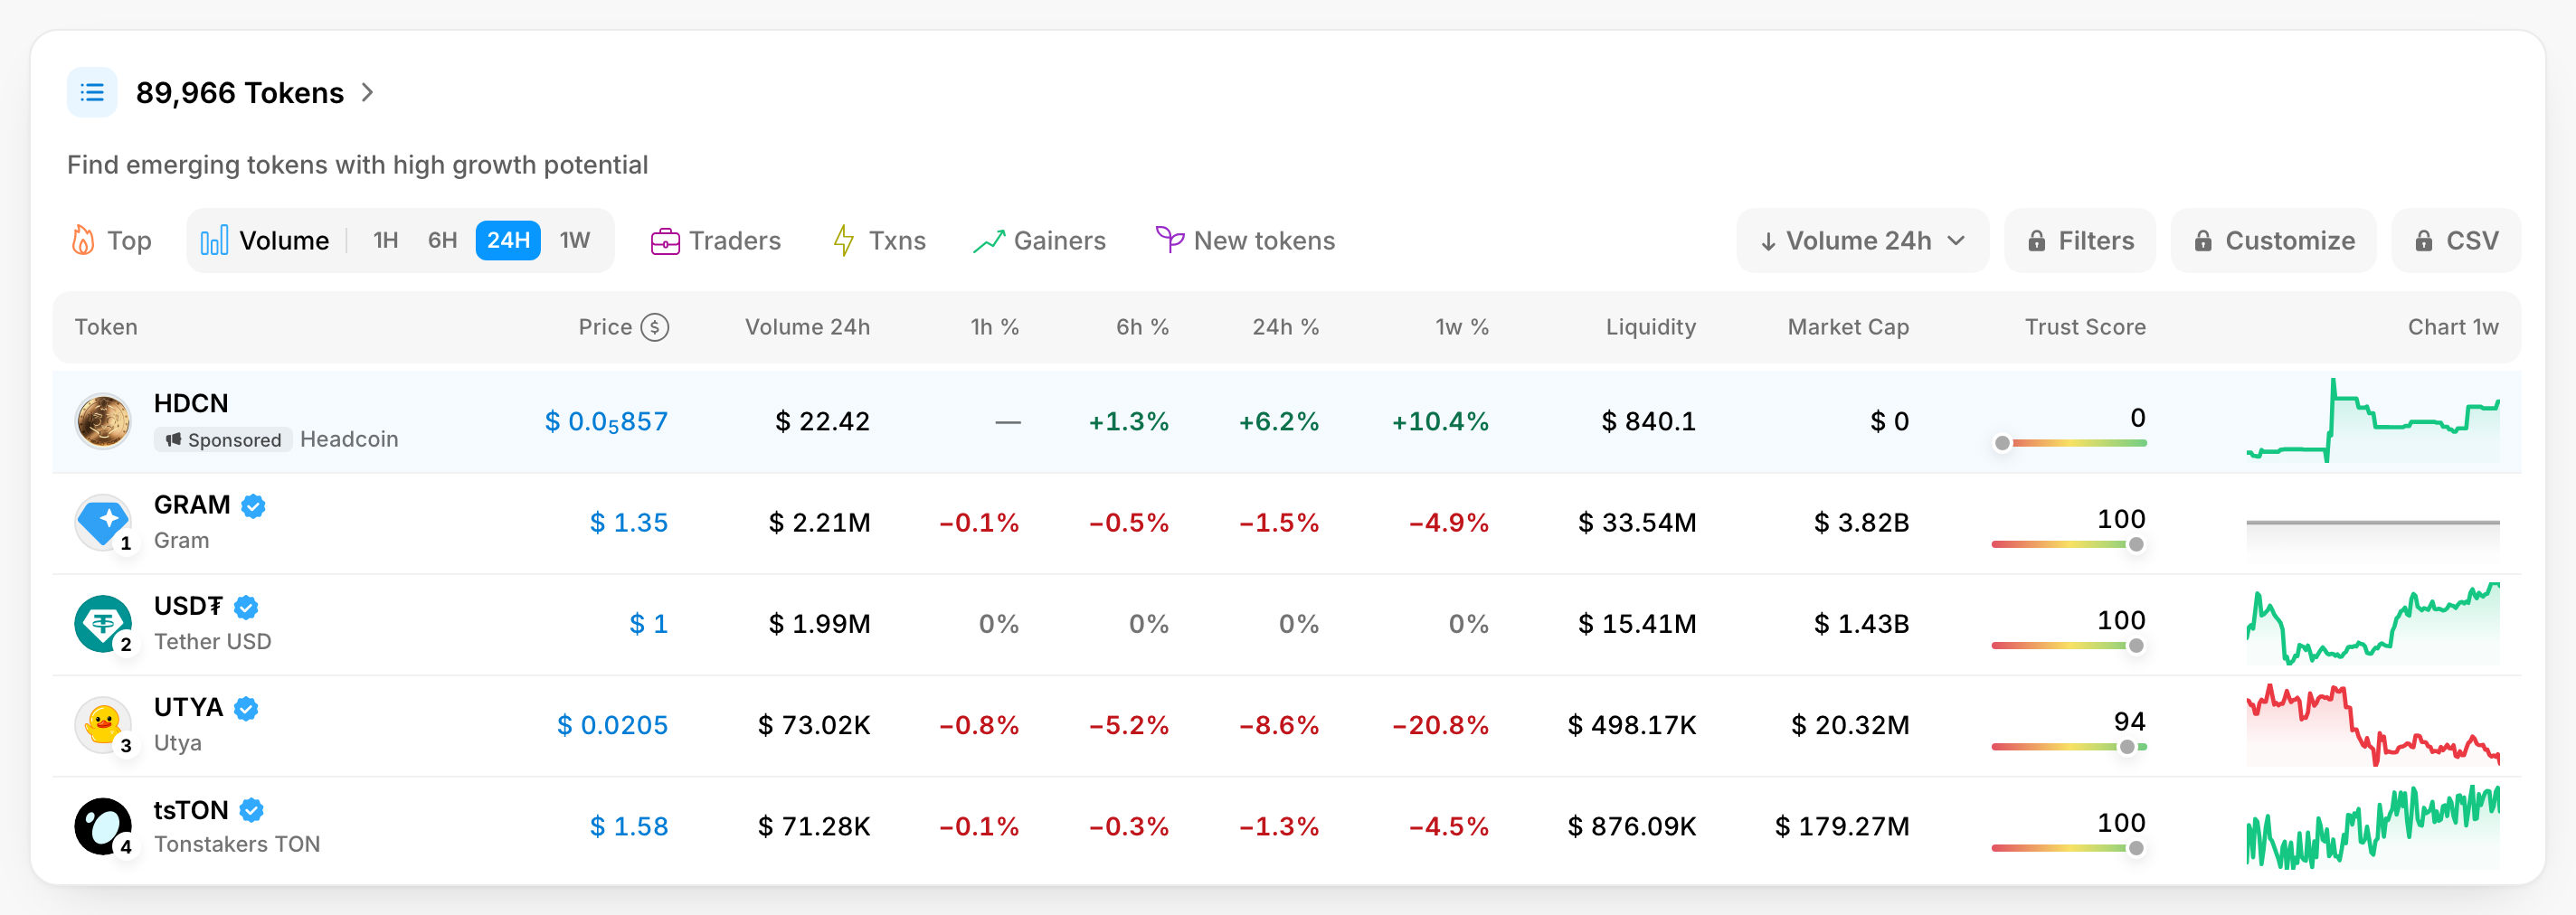The height and width of the screenshot is (915, 2576).
Task: Open the New tokens tab
Action: [1245, 241]
